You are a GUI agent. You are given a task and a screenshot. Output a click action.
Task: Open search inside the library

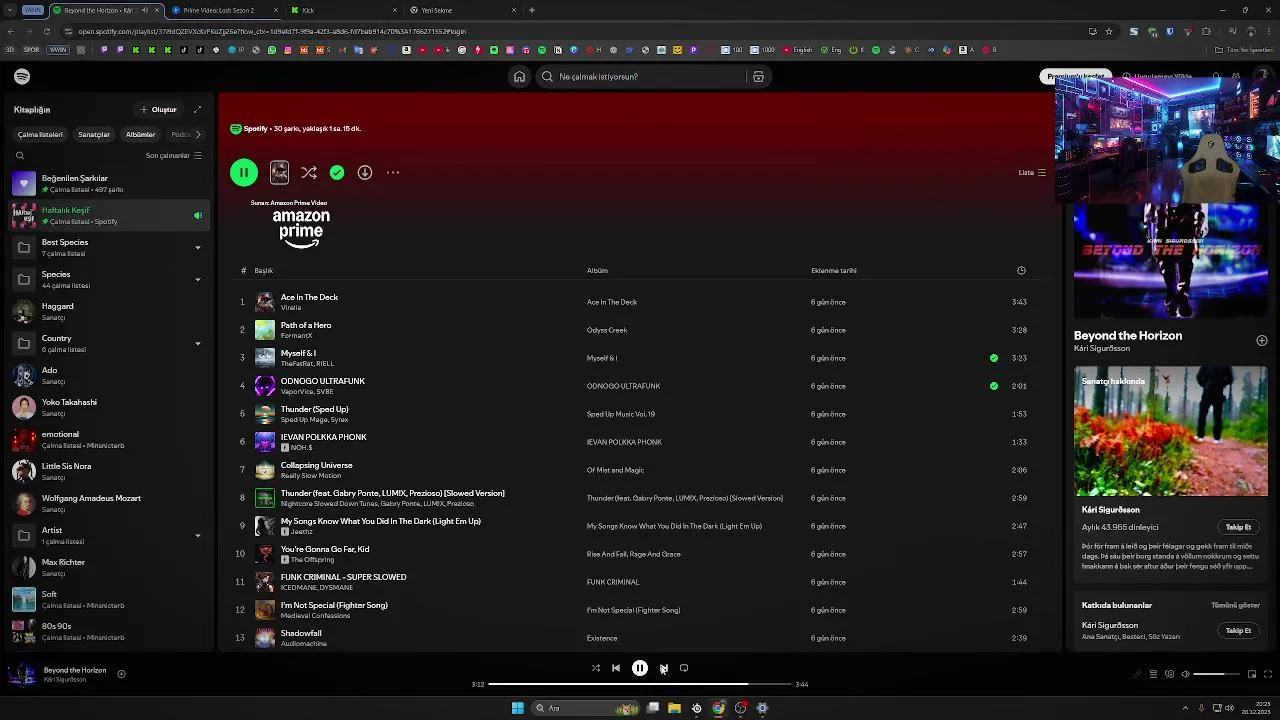[20, 156]
